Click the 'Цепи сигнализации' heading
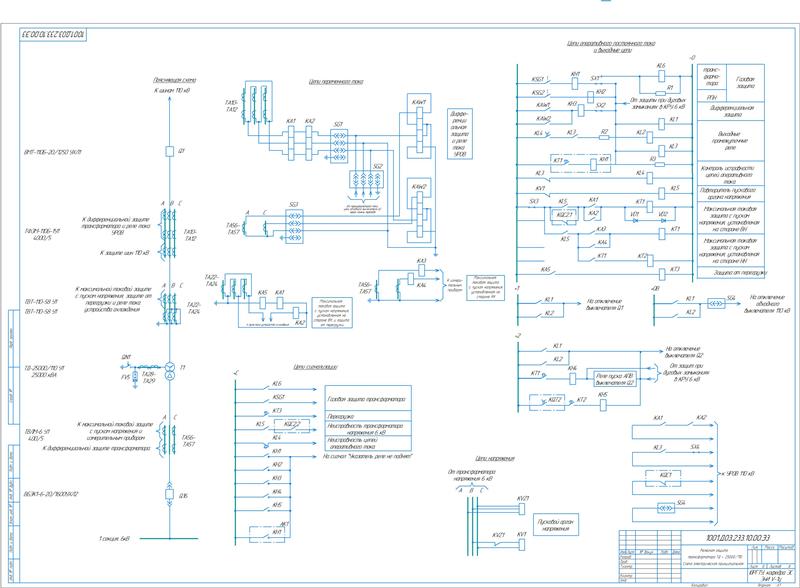Viewport: 800px width, 588px height. 315,366
